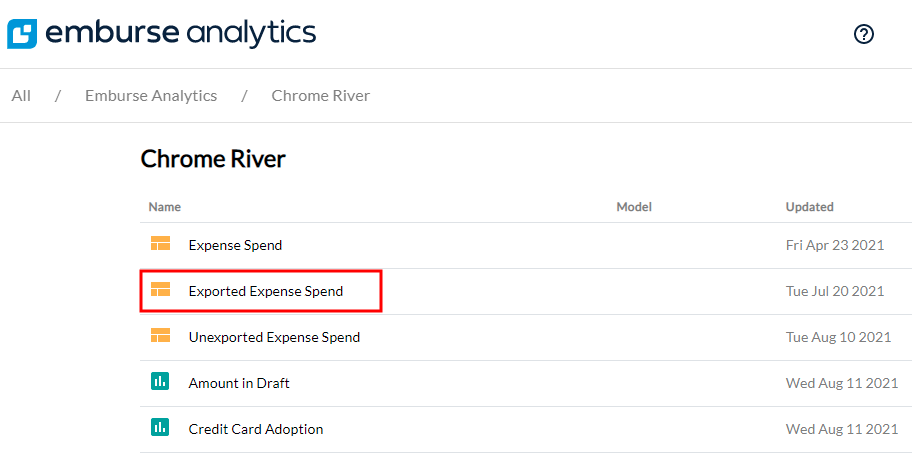Open the Expense Spend dashboard
Viewport: 912px width, 455px height.
[x=235, y=245]
